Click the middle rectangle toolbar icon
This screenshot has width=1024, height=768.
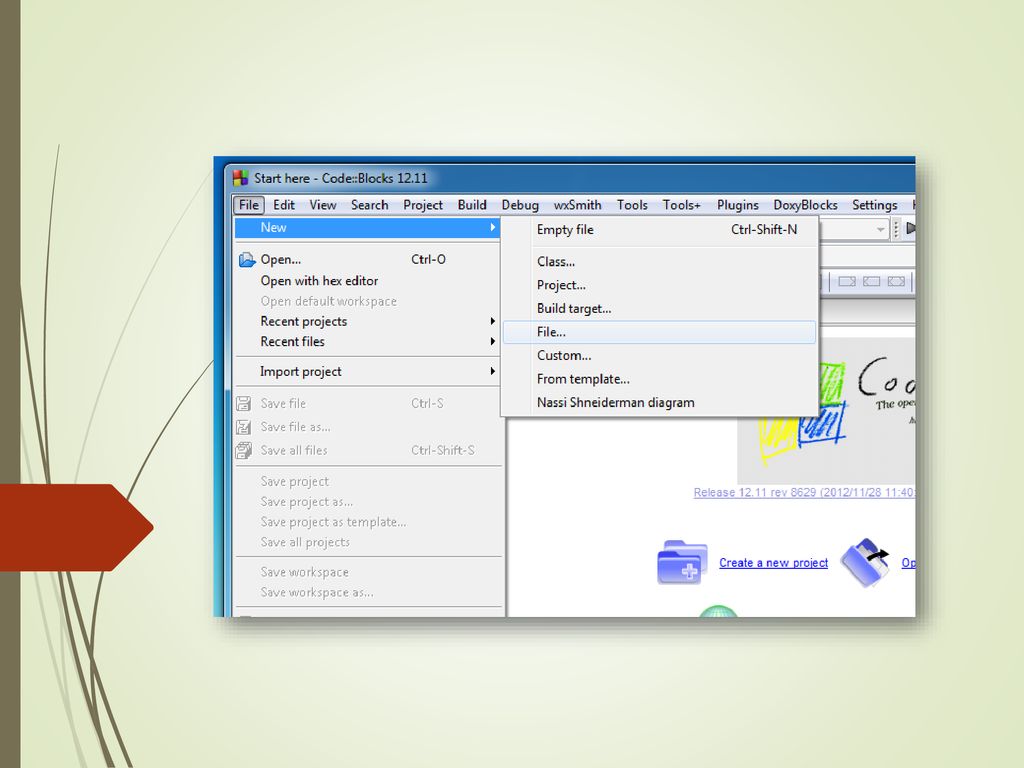click(x=871, y=281)
